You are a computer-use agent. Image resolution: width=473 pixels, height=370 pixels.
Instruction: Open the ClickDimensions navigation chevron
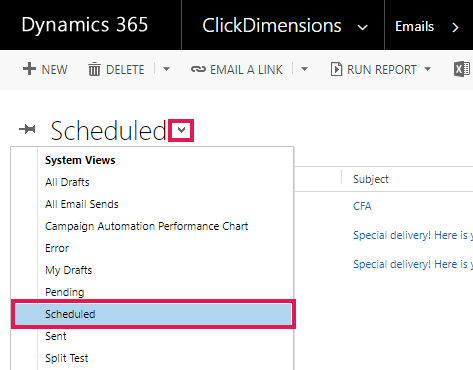(362, 27)
